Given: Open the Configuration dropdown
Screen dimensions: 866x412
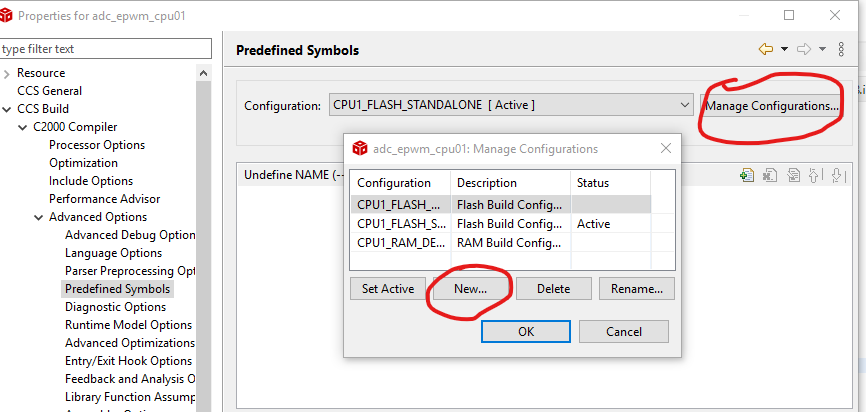Looking at the screenshot, I should click(684, 105).
